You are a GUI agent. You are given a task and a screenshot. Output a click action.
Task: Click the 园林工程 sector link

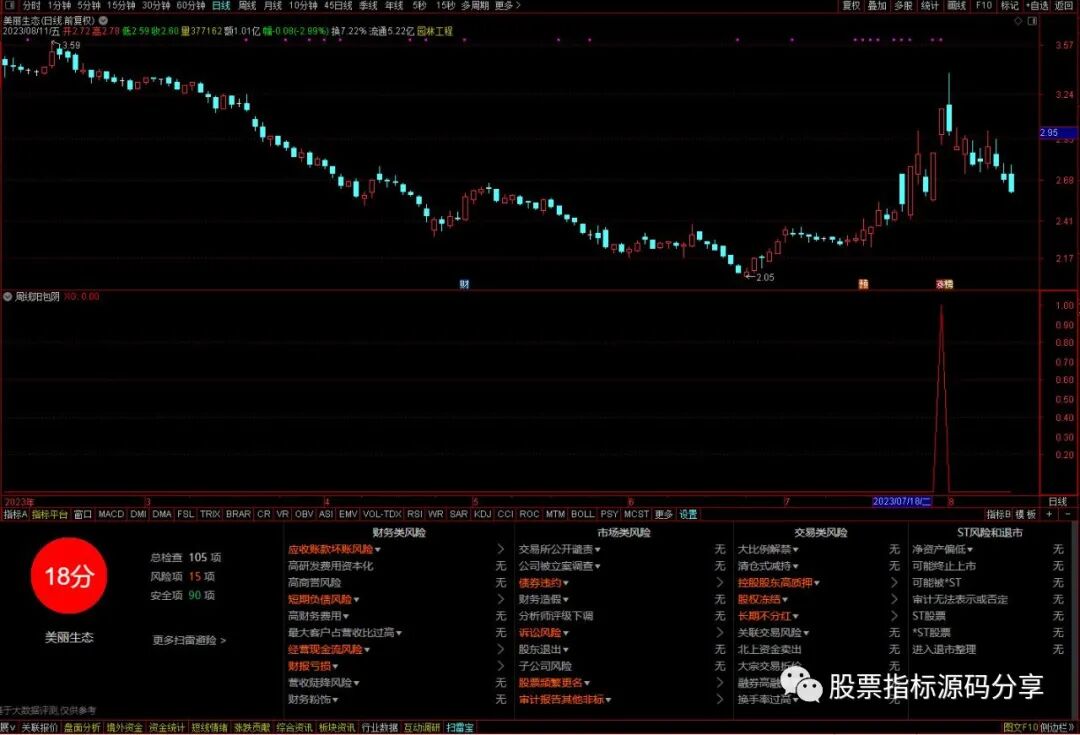435,31
